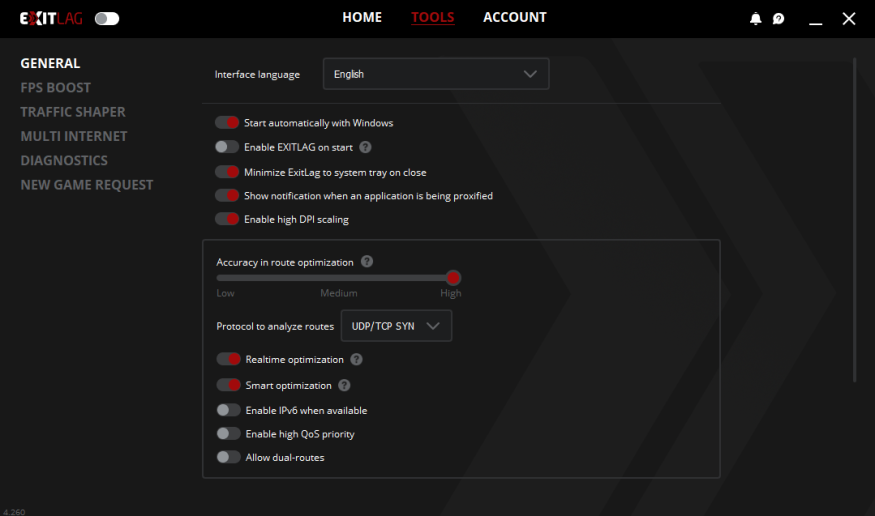Disable Start automatically with Windows
This screenshot has width=875, height=516.
point(227,123)
